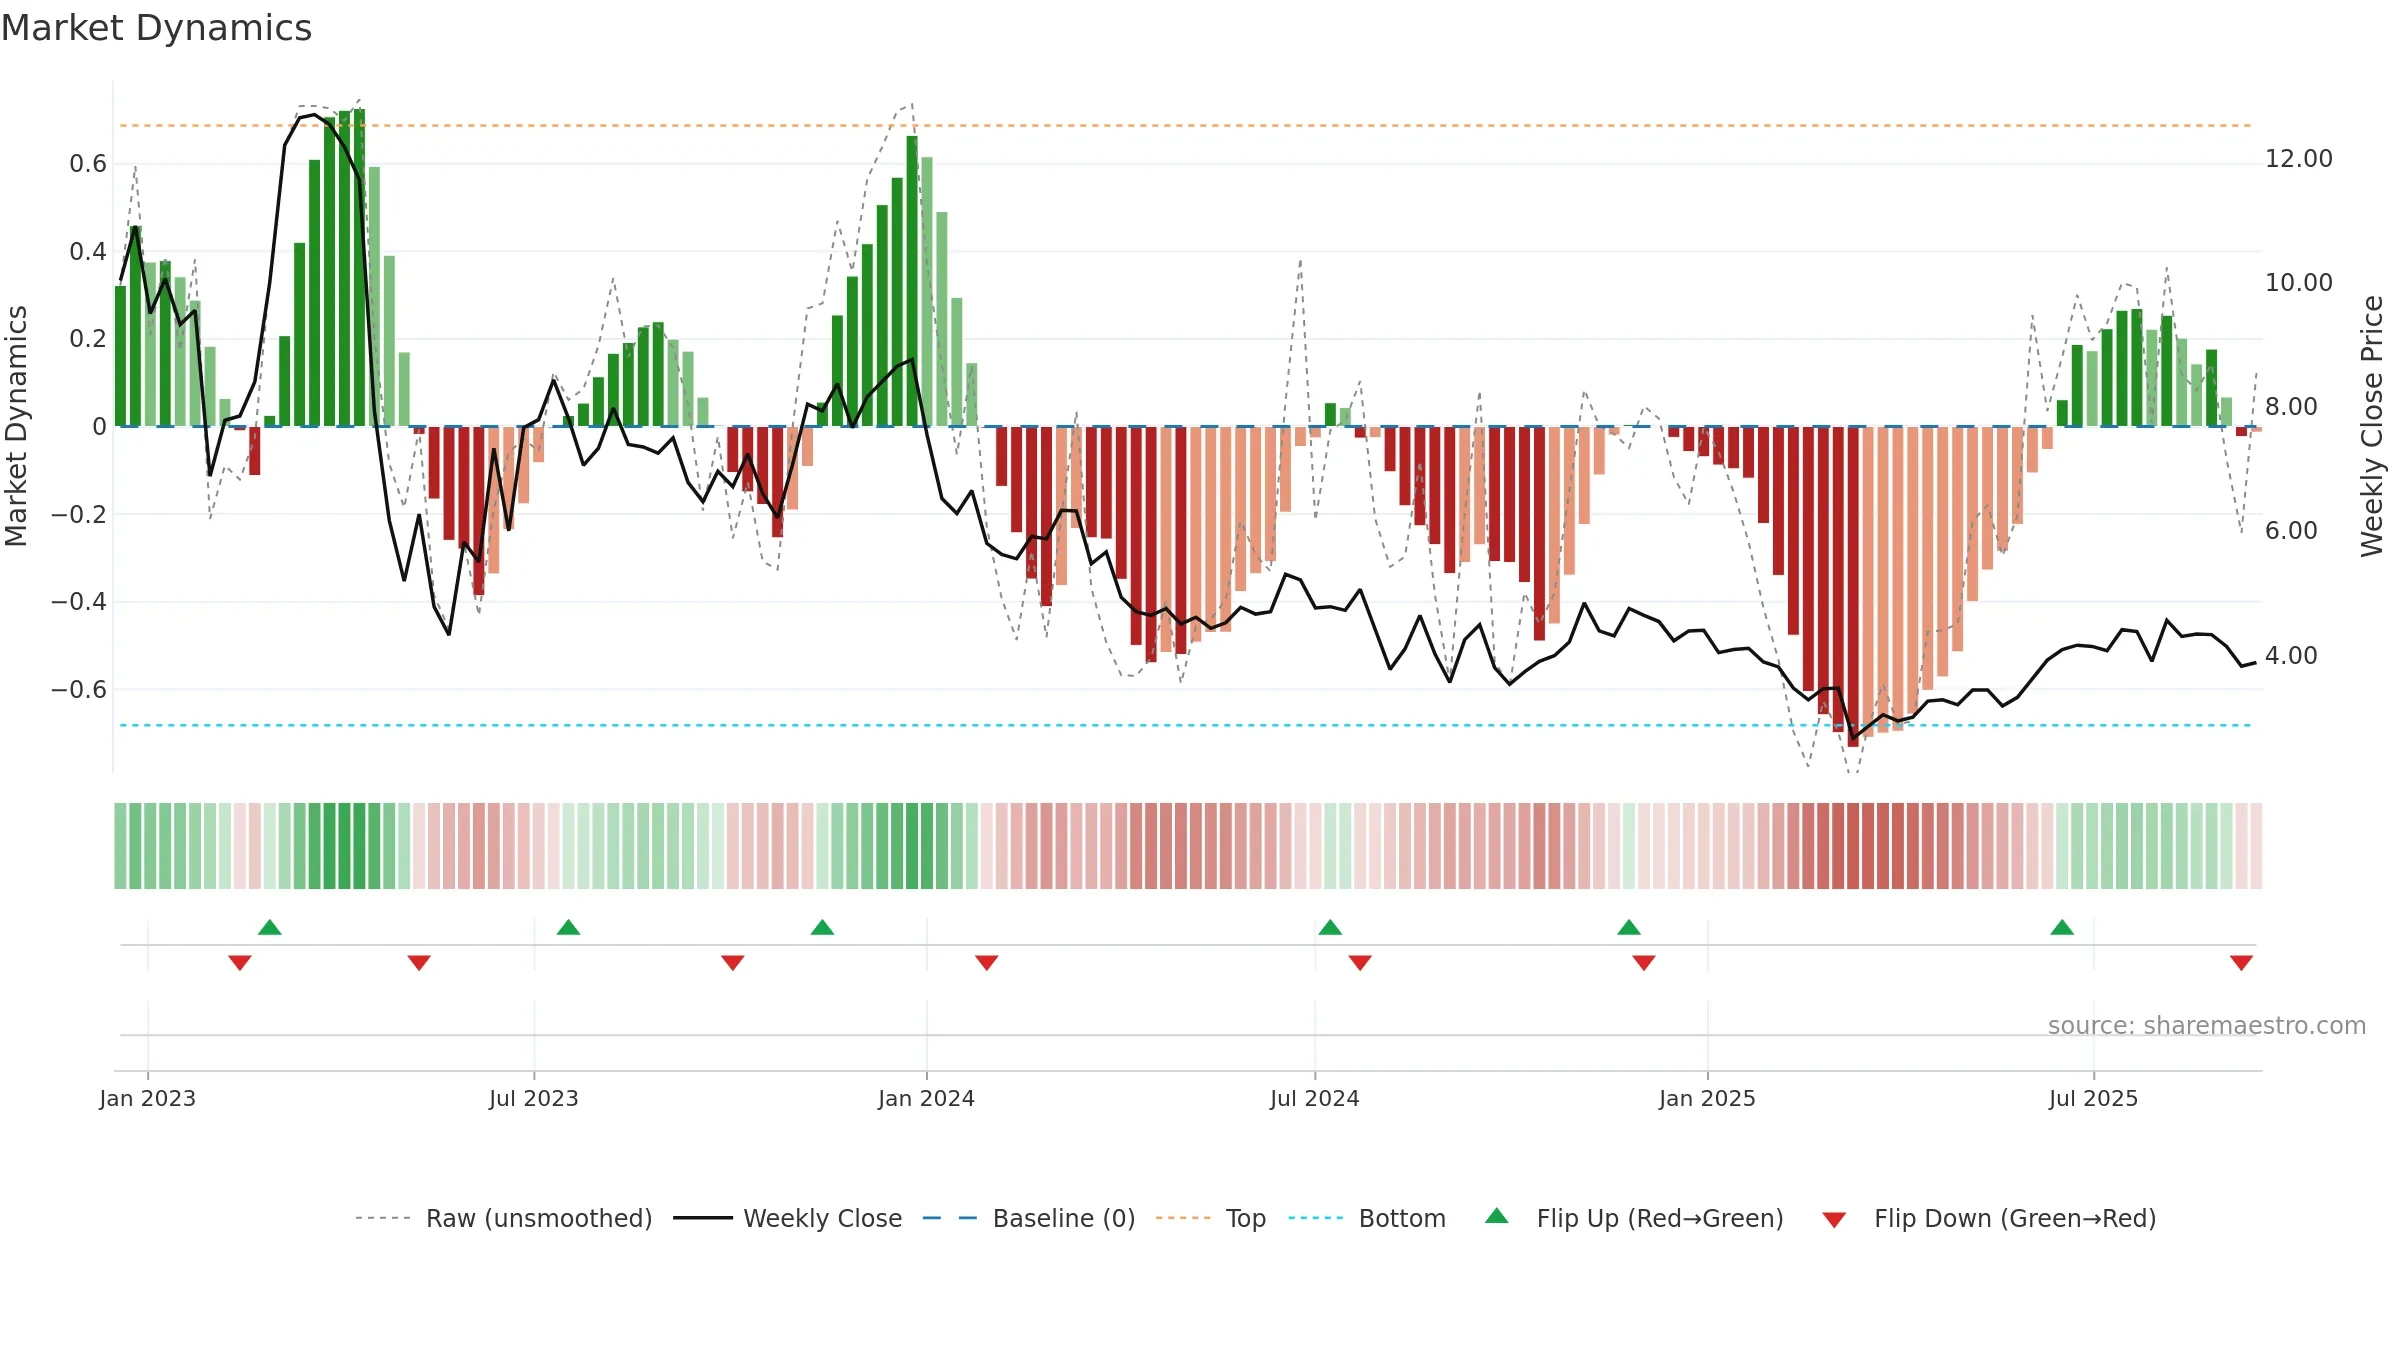The height and width of the screenshot is (1350, 2400).
Task: Click the vertical Market Dynamics left axis title
Action: pyautogui.click(x=16, y=426)
